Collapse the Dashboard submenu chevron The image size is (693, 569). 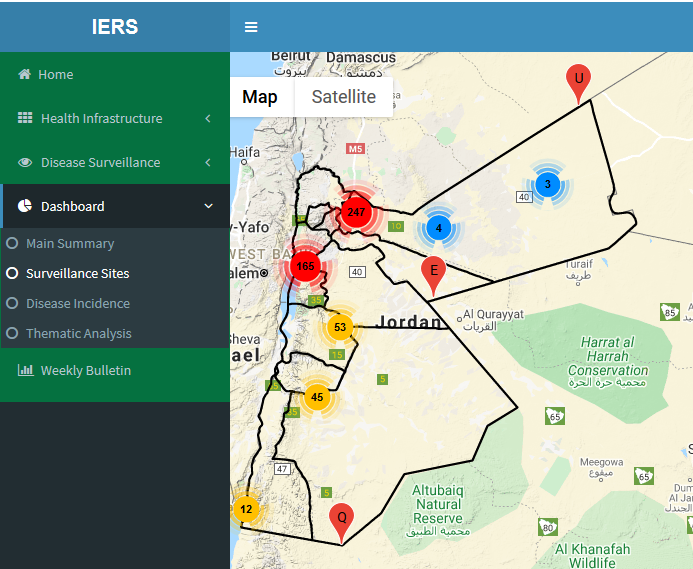[x=208, y=206]
